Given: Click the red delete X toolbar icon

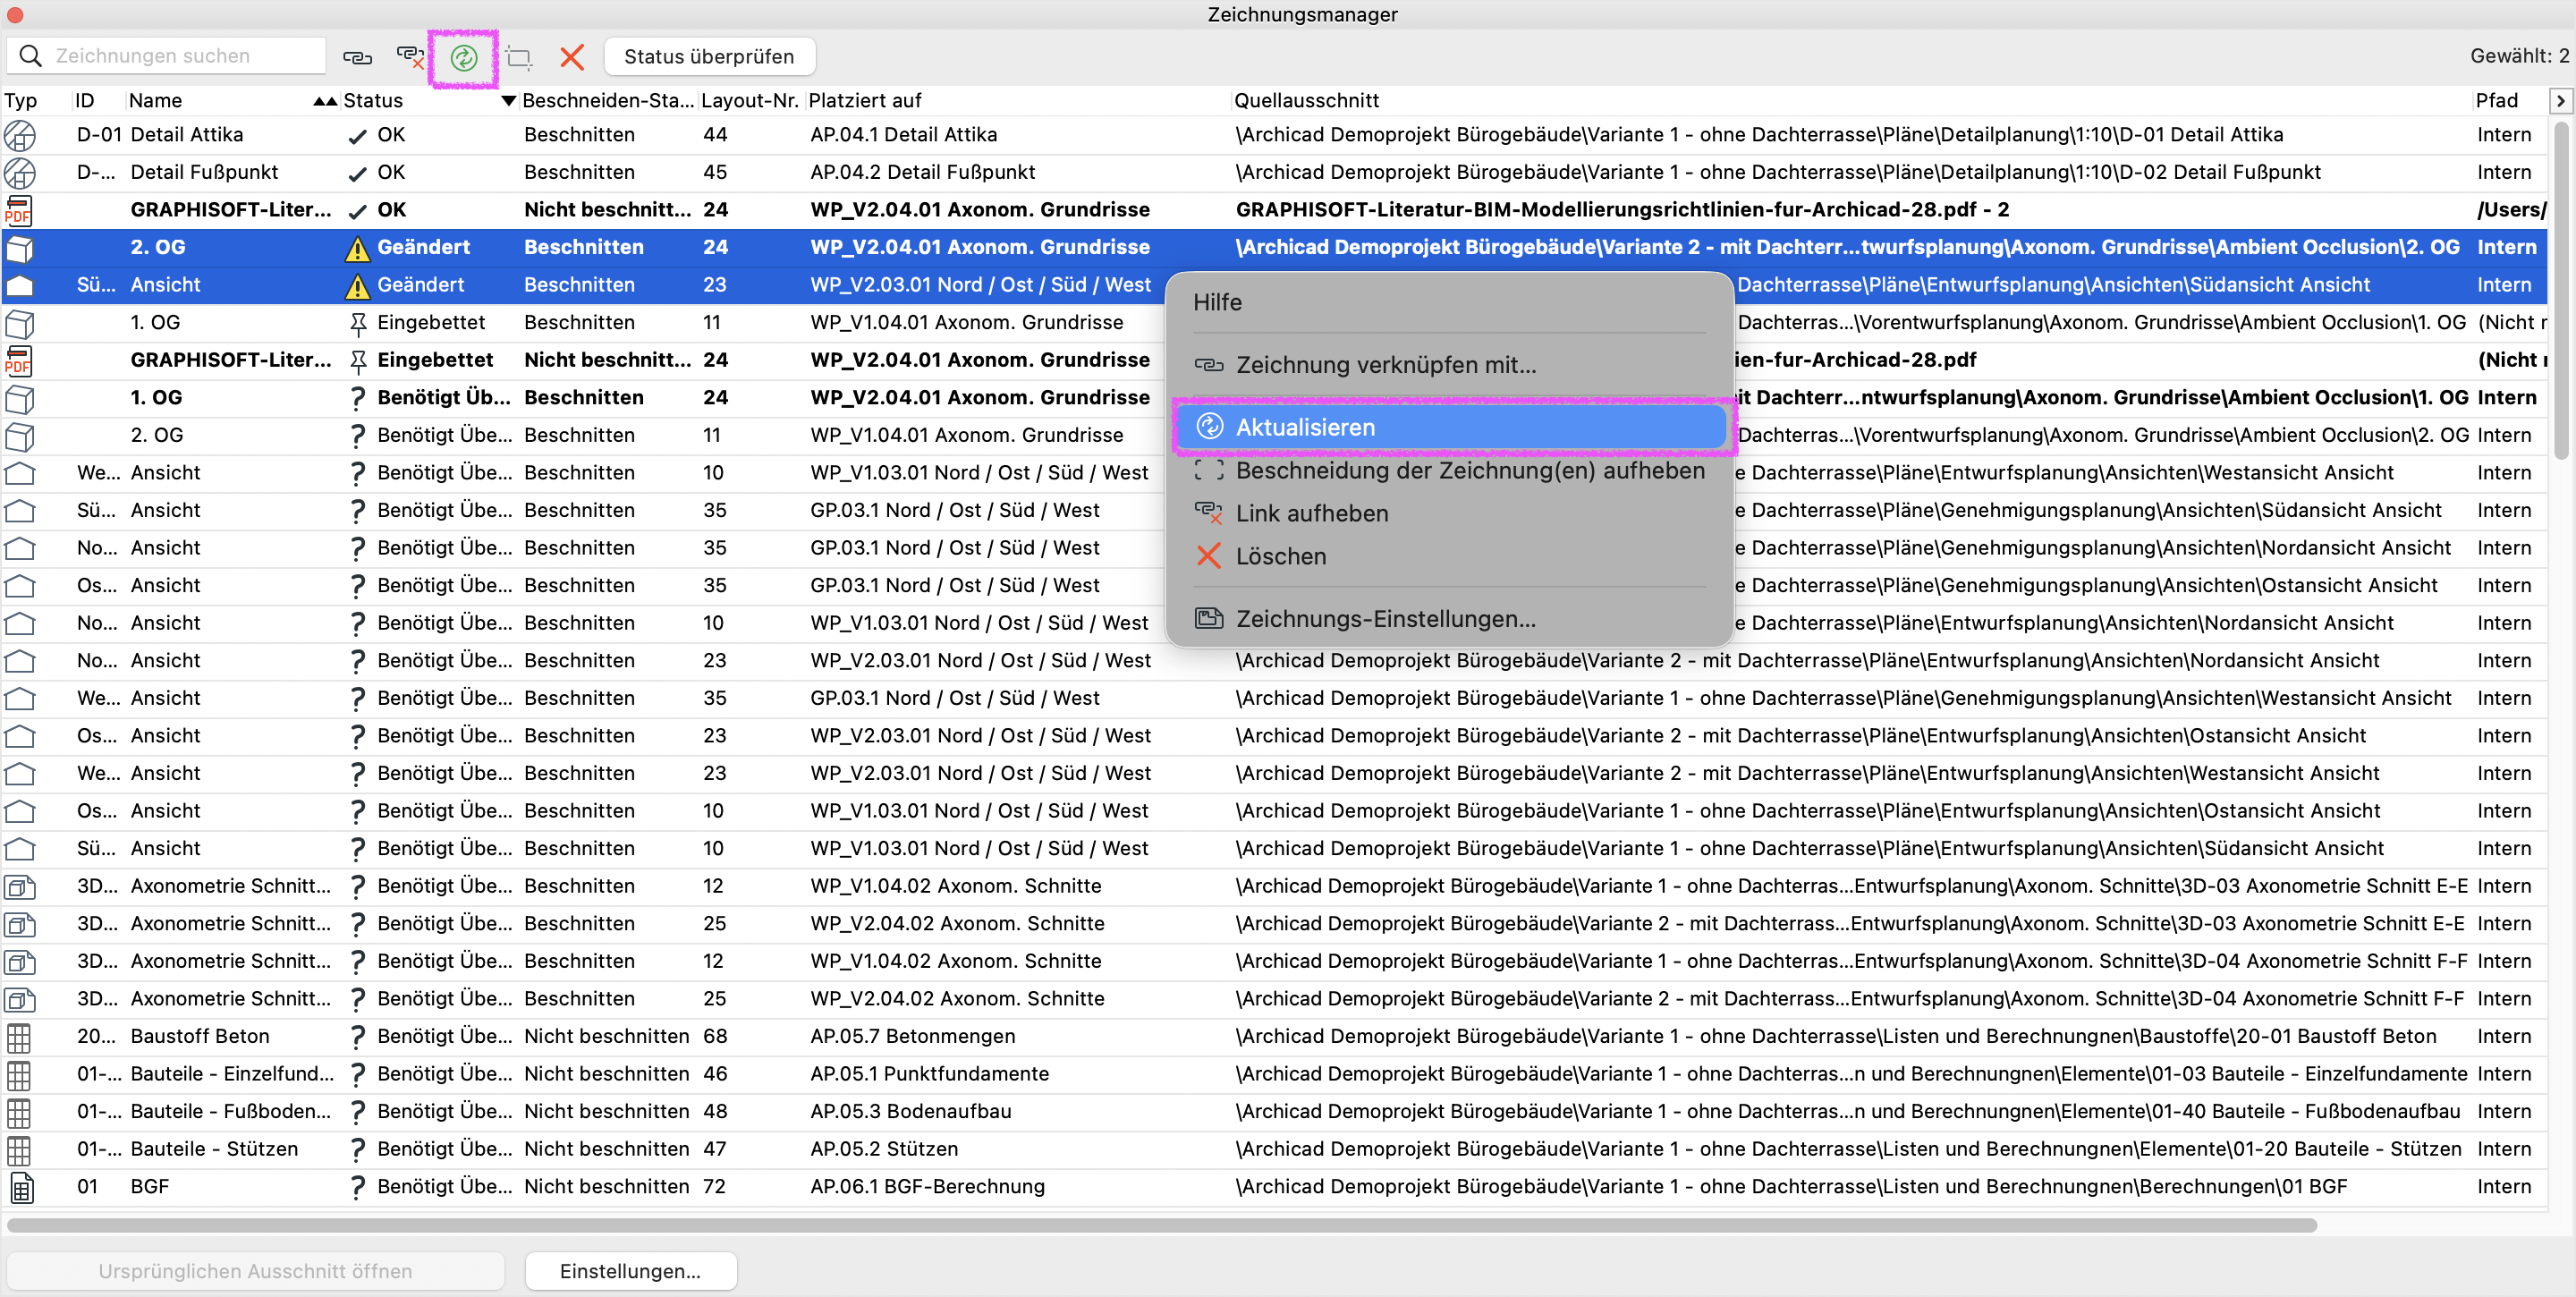Looking at the screenshot, I should click(572, 57).
